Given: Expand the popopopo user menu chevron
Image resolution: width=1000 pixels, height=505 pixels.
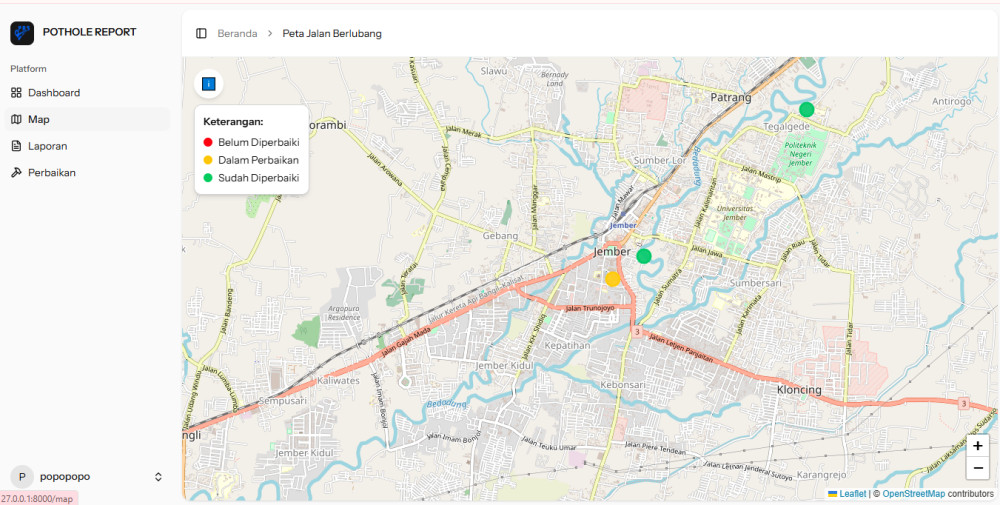Looking at the screenshot, I should click(x=158, y=477).
